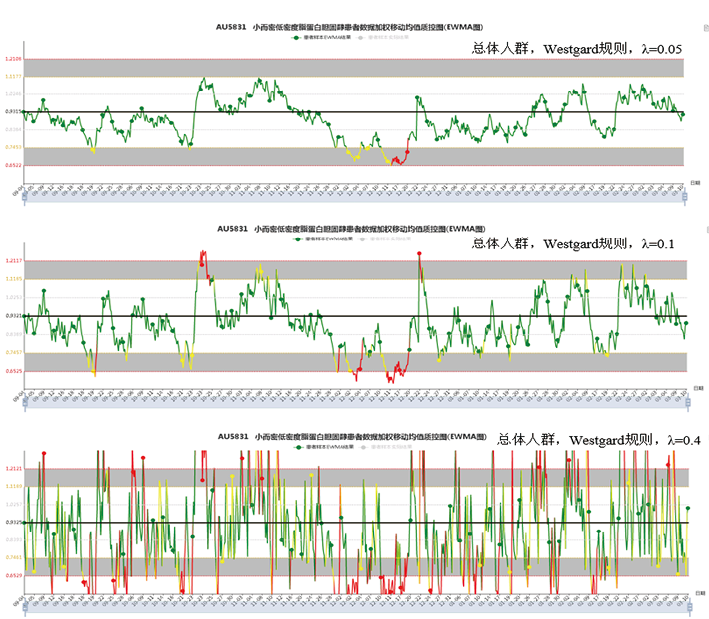Image resolution: width=709 pixels, height=619 pixels.
Task: Click the date zoom track under λ=0.4 chart
Action: point(357,609)
